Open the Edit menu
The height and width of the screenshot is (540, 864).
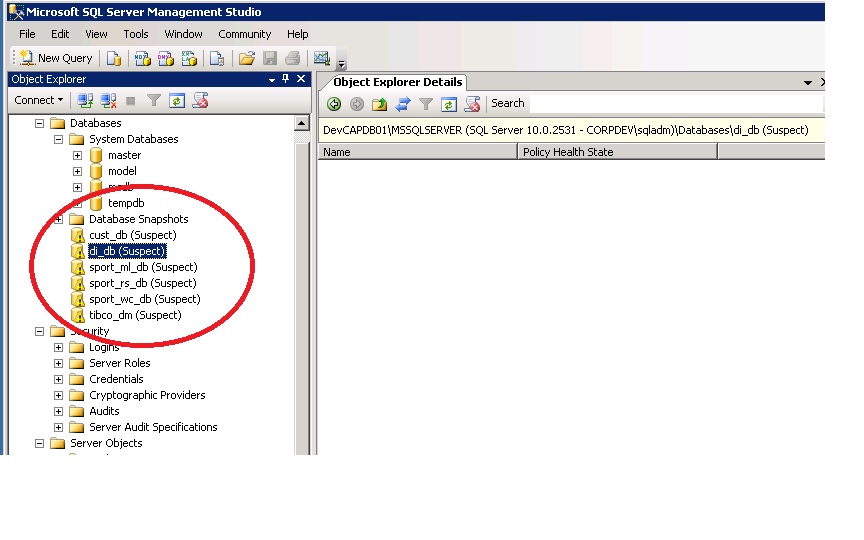coord(60,34)
